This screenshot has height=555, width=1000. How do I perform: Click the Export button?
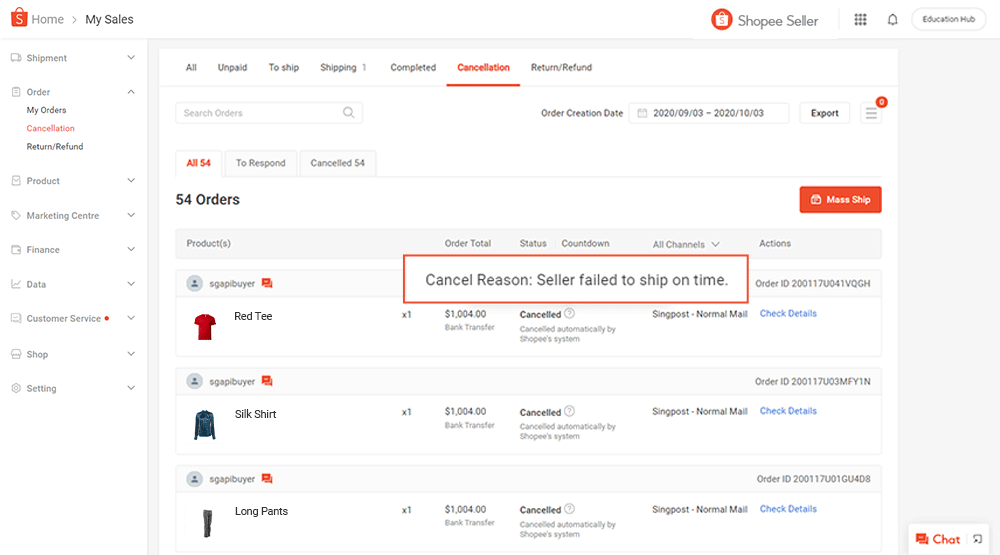824,113
